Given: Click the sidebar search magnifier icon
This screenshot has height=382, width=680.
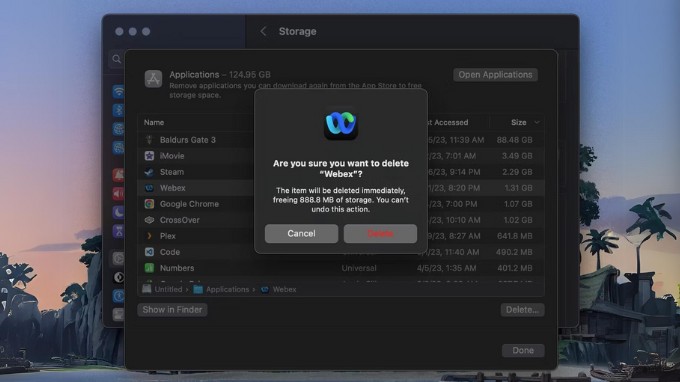Looking at the screenshot, I should [117, 59].
